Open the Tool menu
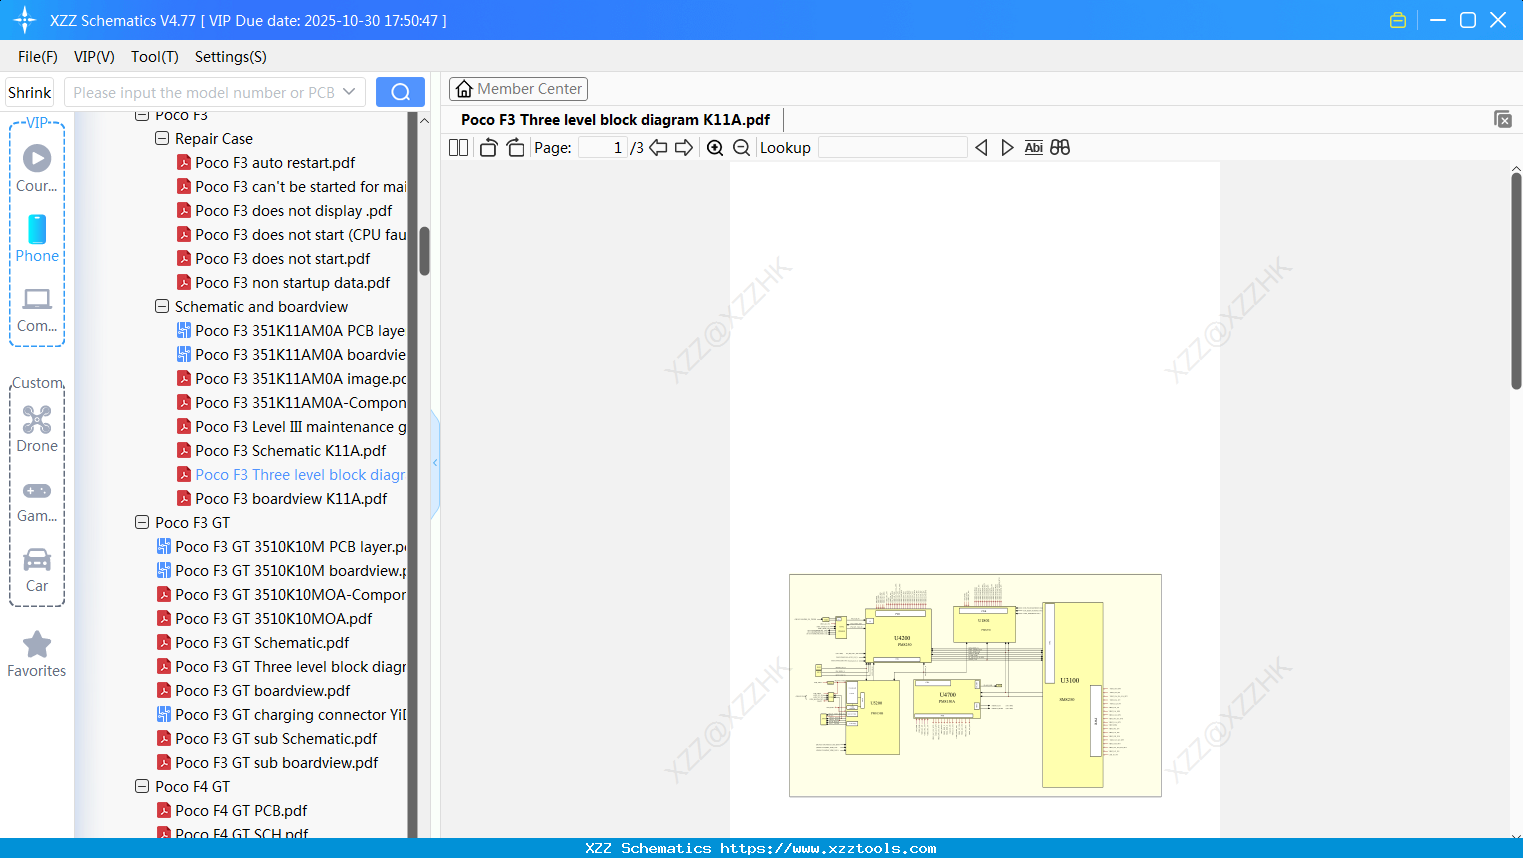This screenshot has height=858, width=1523. point(154,57)
